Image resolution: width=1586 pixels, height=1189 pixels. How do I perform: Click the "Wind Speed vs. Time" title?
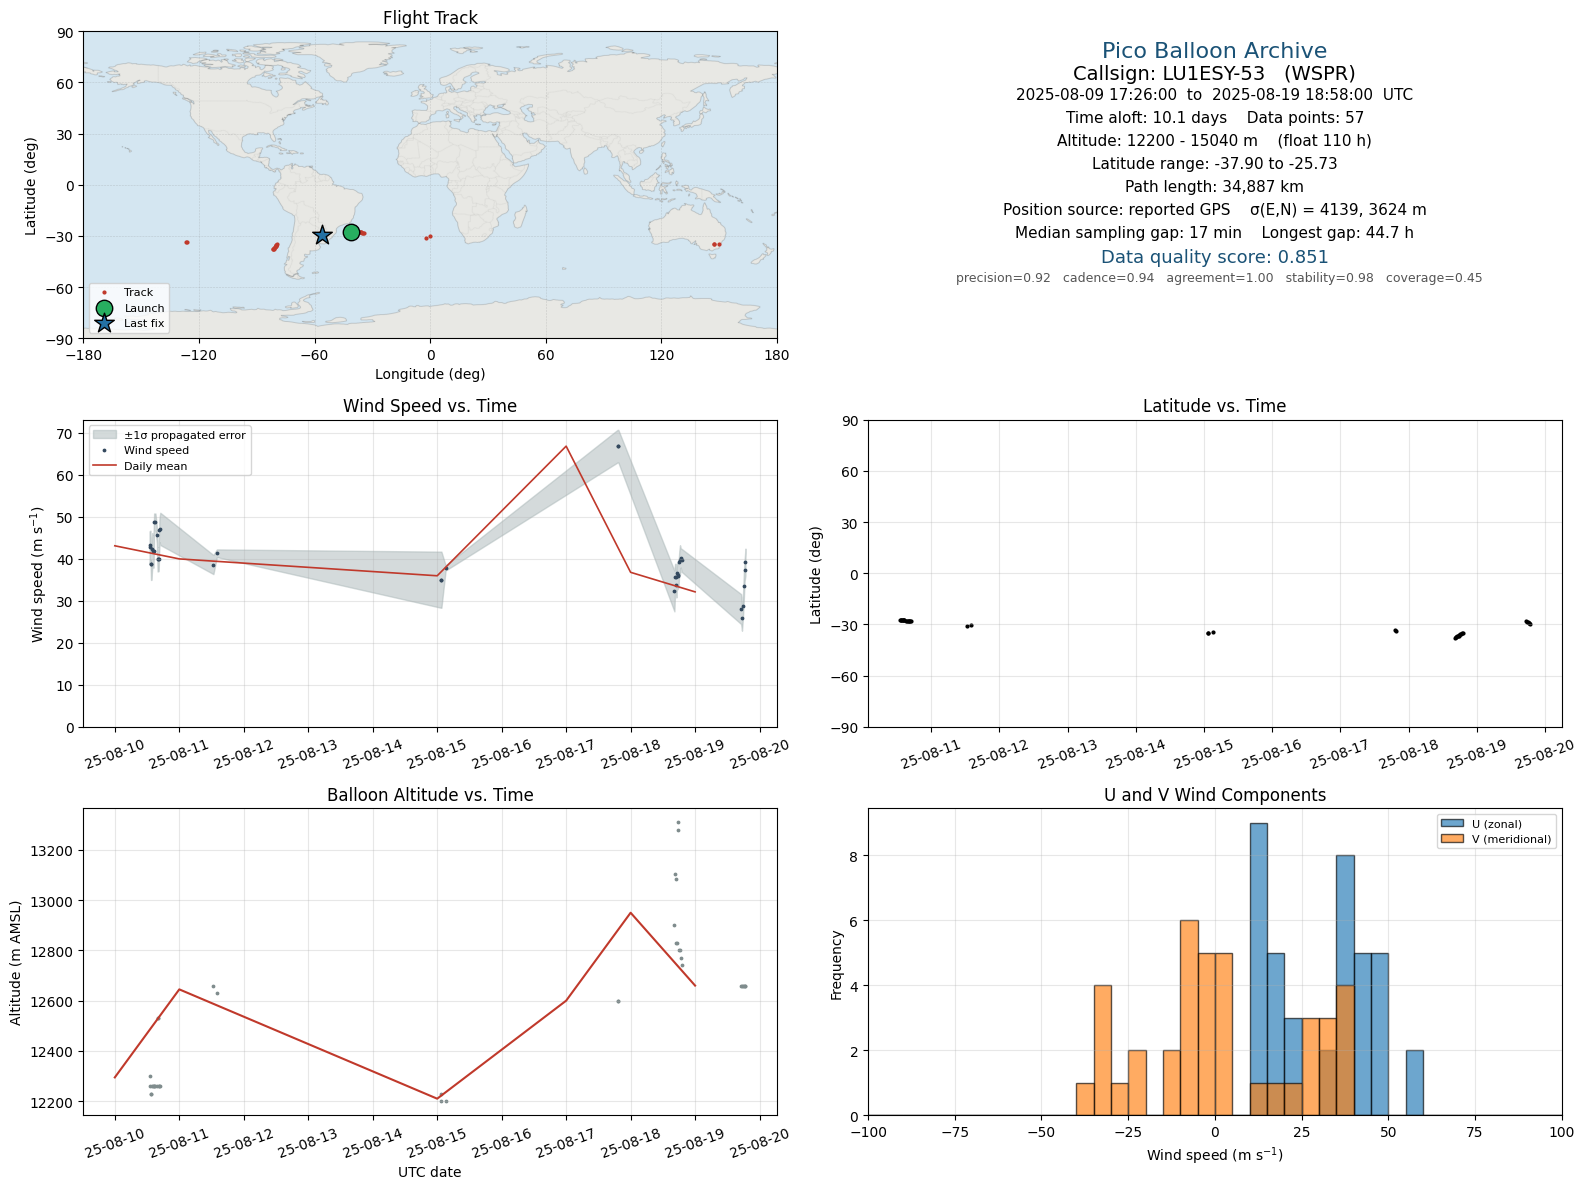[x=430, y=406]
